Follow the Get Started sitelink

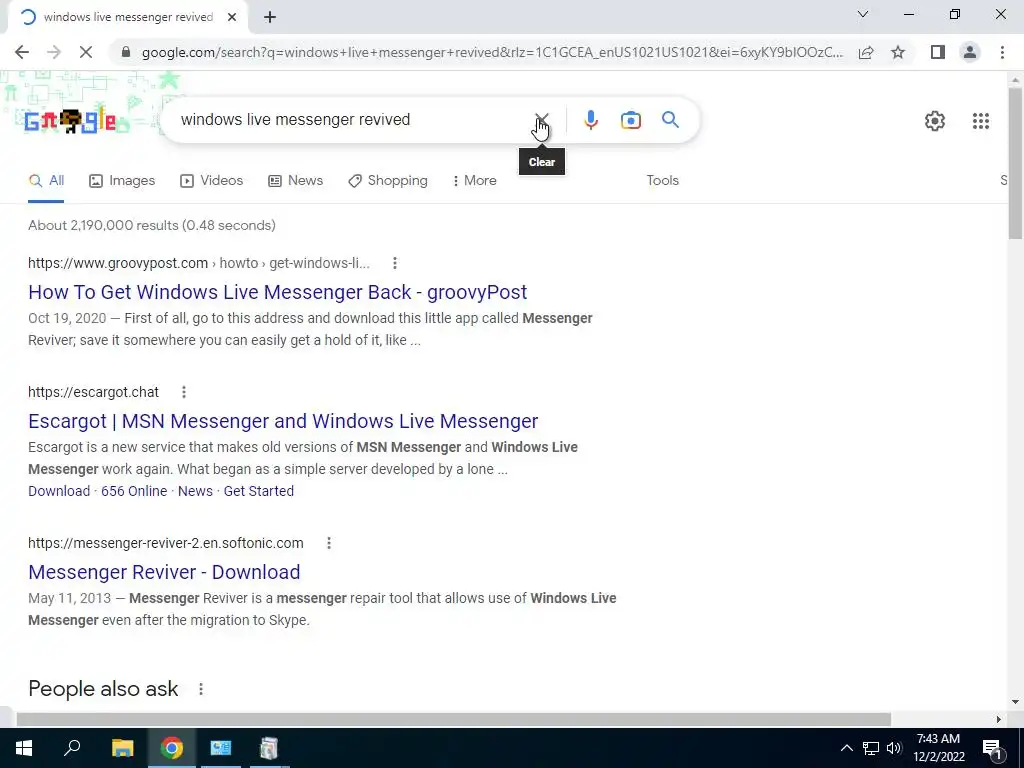click(259, 491)
